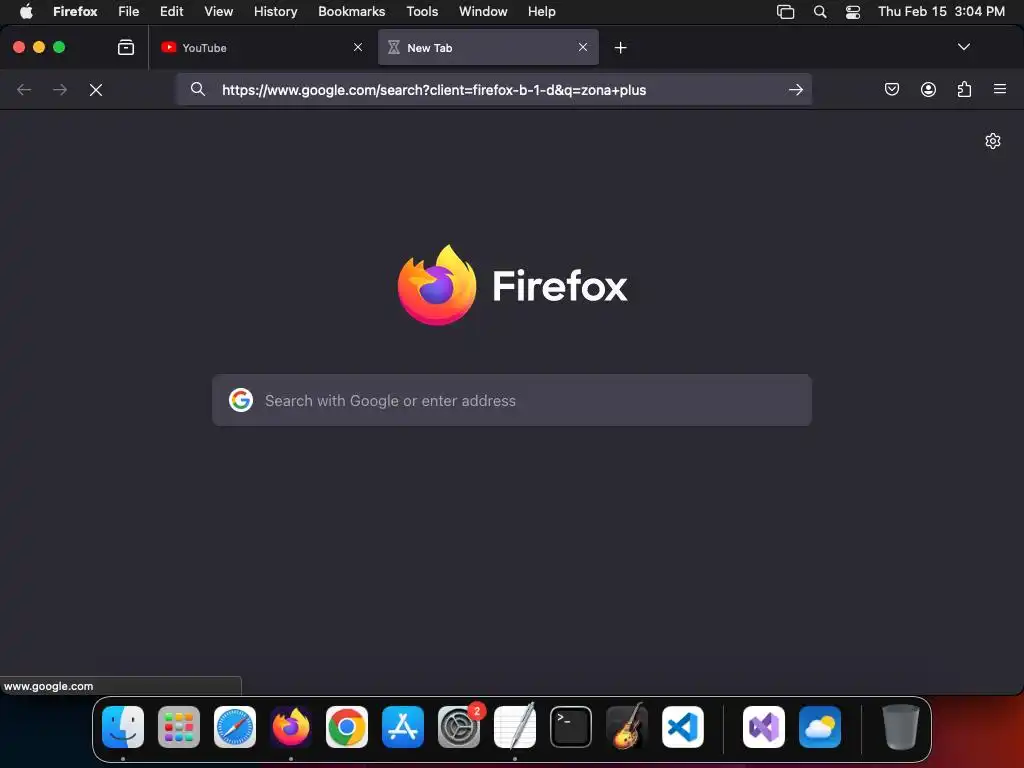Click the date and time in menu bar
The image size is (1024, 768).
941,12
